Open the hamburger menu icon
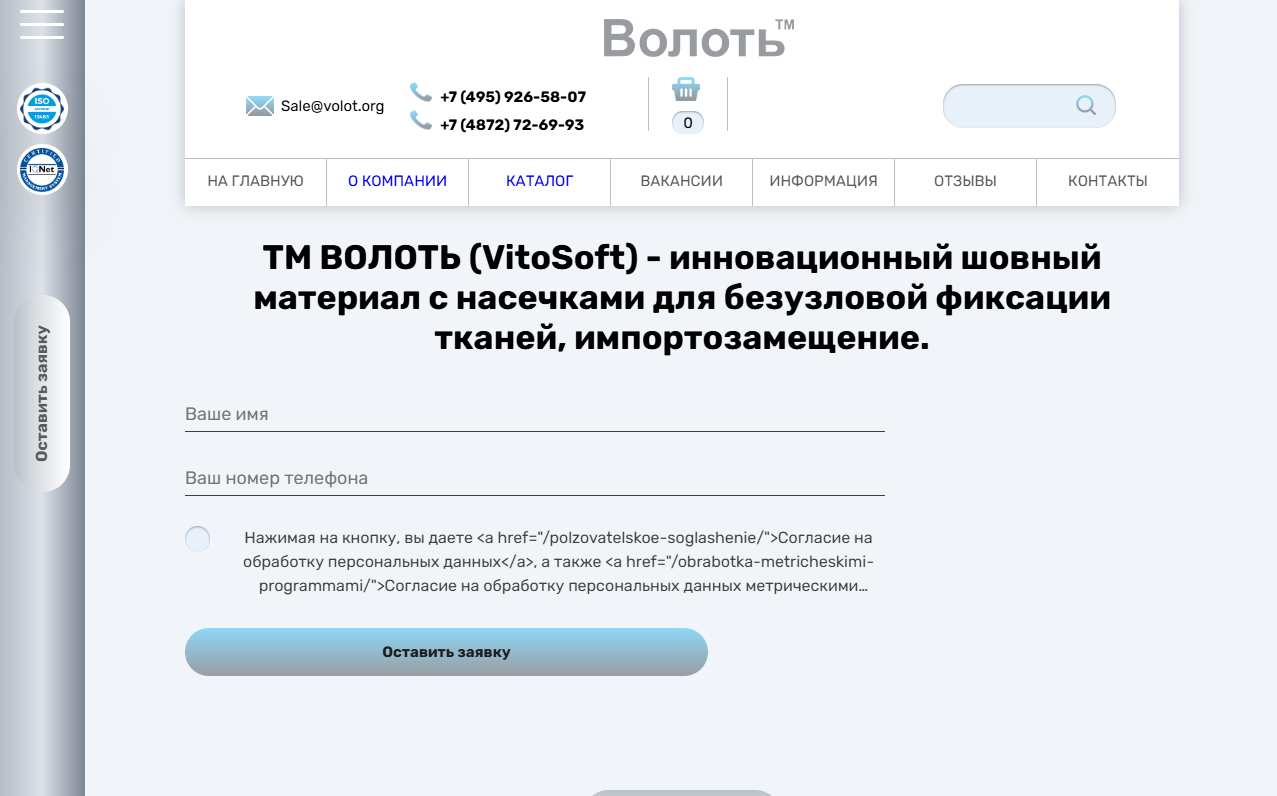The image size is (1277, 796). (42, 25)
